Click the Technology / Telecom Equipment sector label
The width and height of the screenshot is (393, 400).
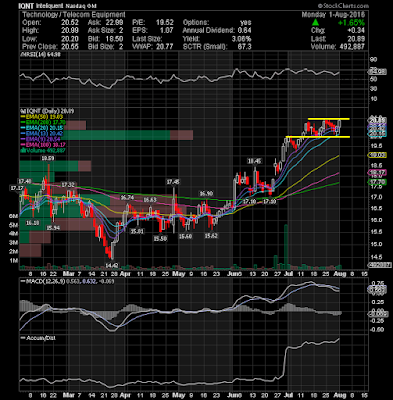[74, 15]
